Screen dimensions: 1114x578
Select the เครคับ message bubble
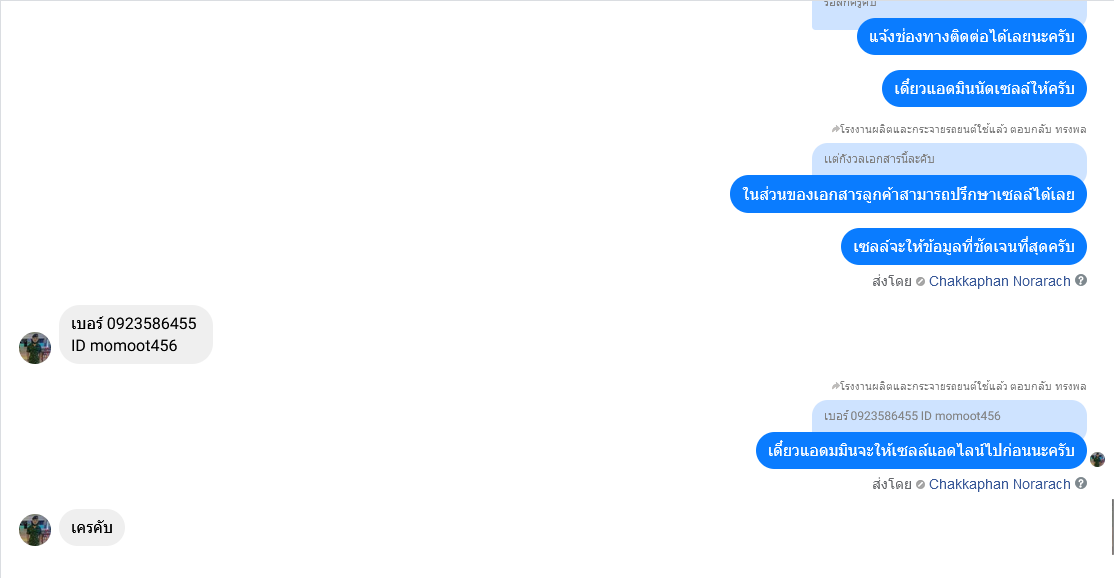click(x=92, y=528)
